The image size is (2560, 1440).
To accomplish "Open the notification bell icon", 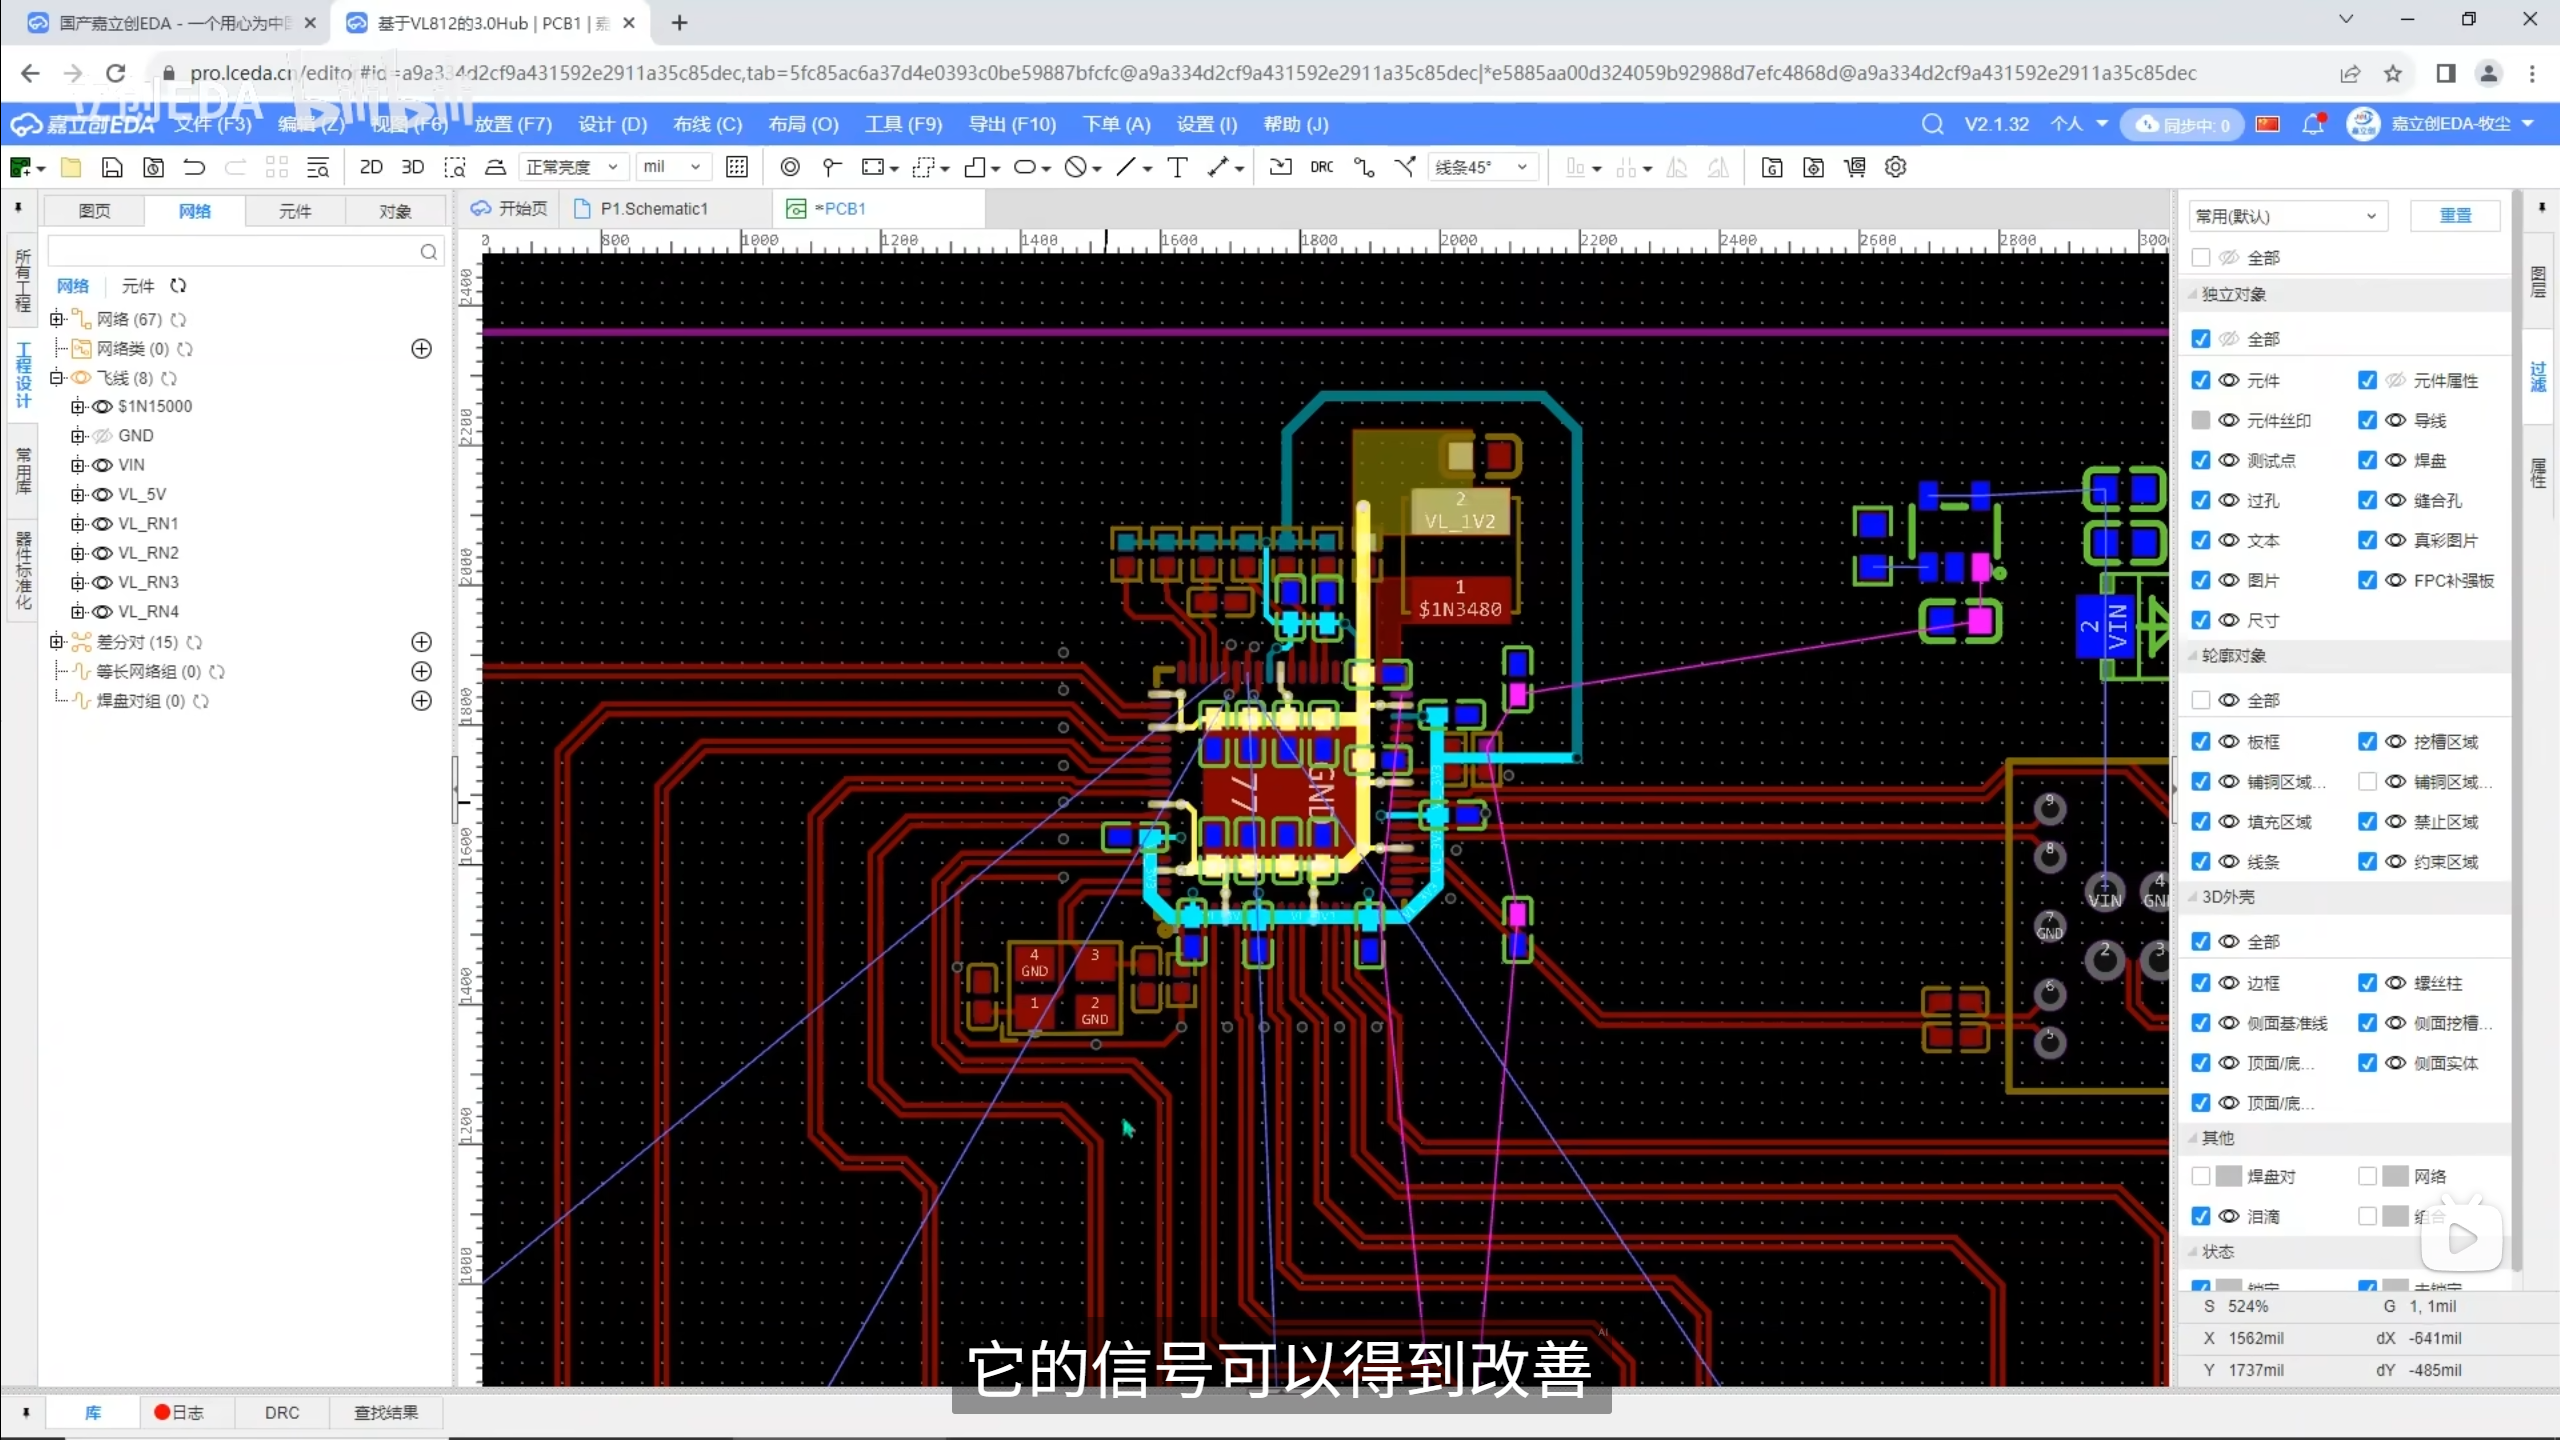I will click(2312, 124).
